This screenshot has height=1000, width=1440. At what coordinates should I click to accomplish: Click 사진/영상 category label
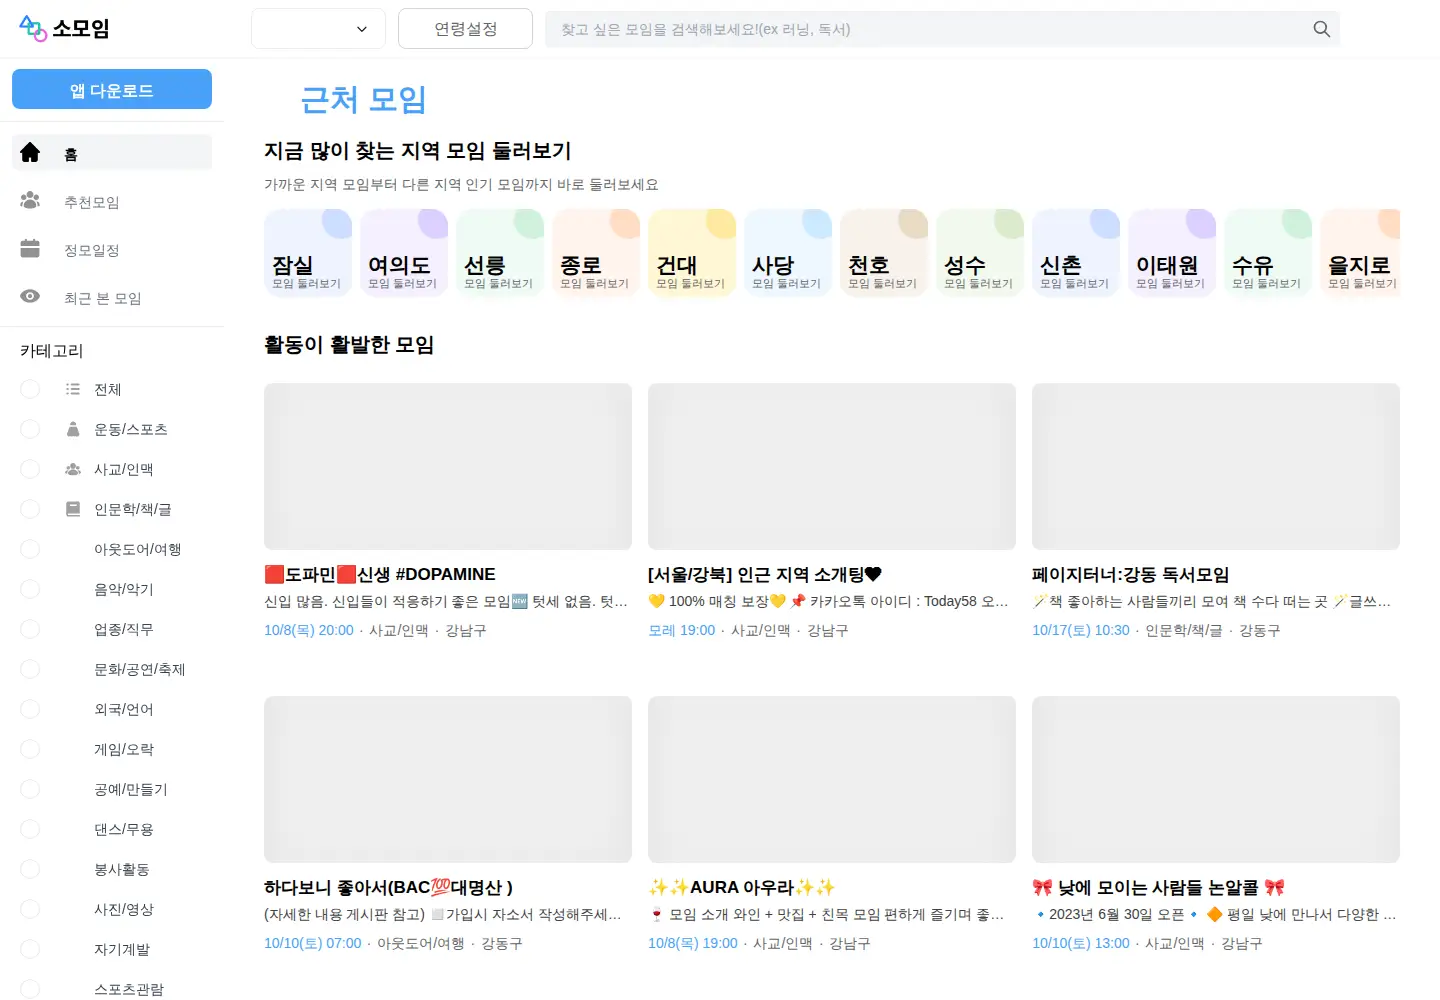point(124,909)
